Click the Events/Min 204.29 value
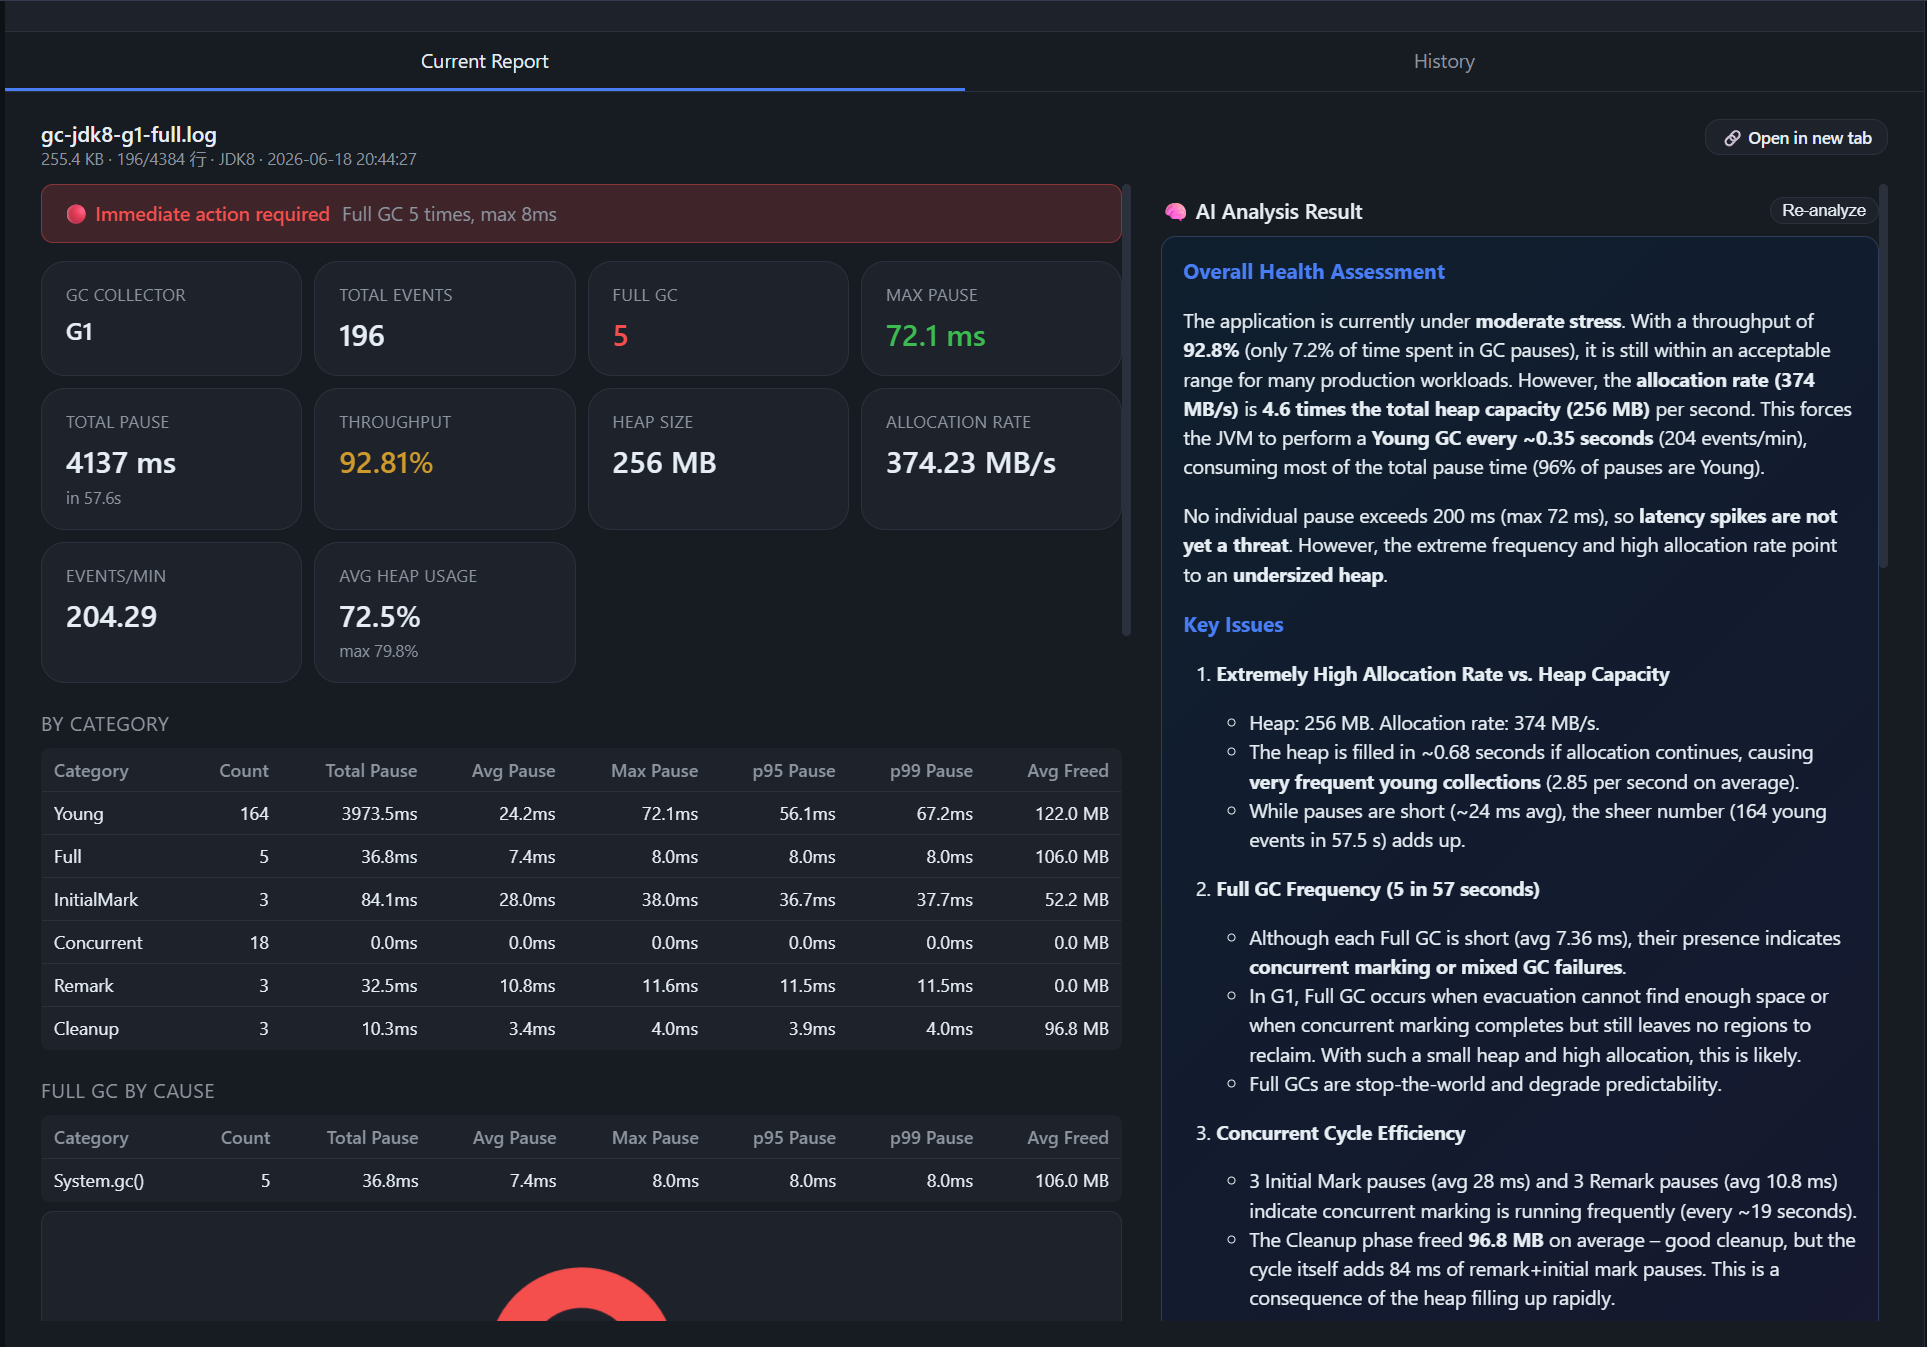Screen dimensions: 1927x1347 coord(111,617)
